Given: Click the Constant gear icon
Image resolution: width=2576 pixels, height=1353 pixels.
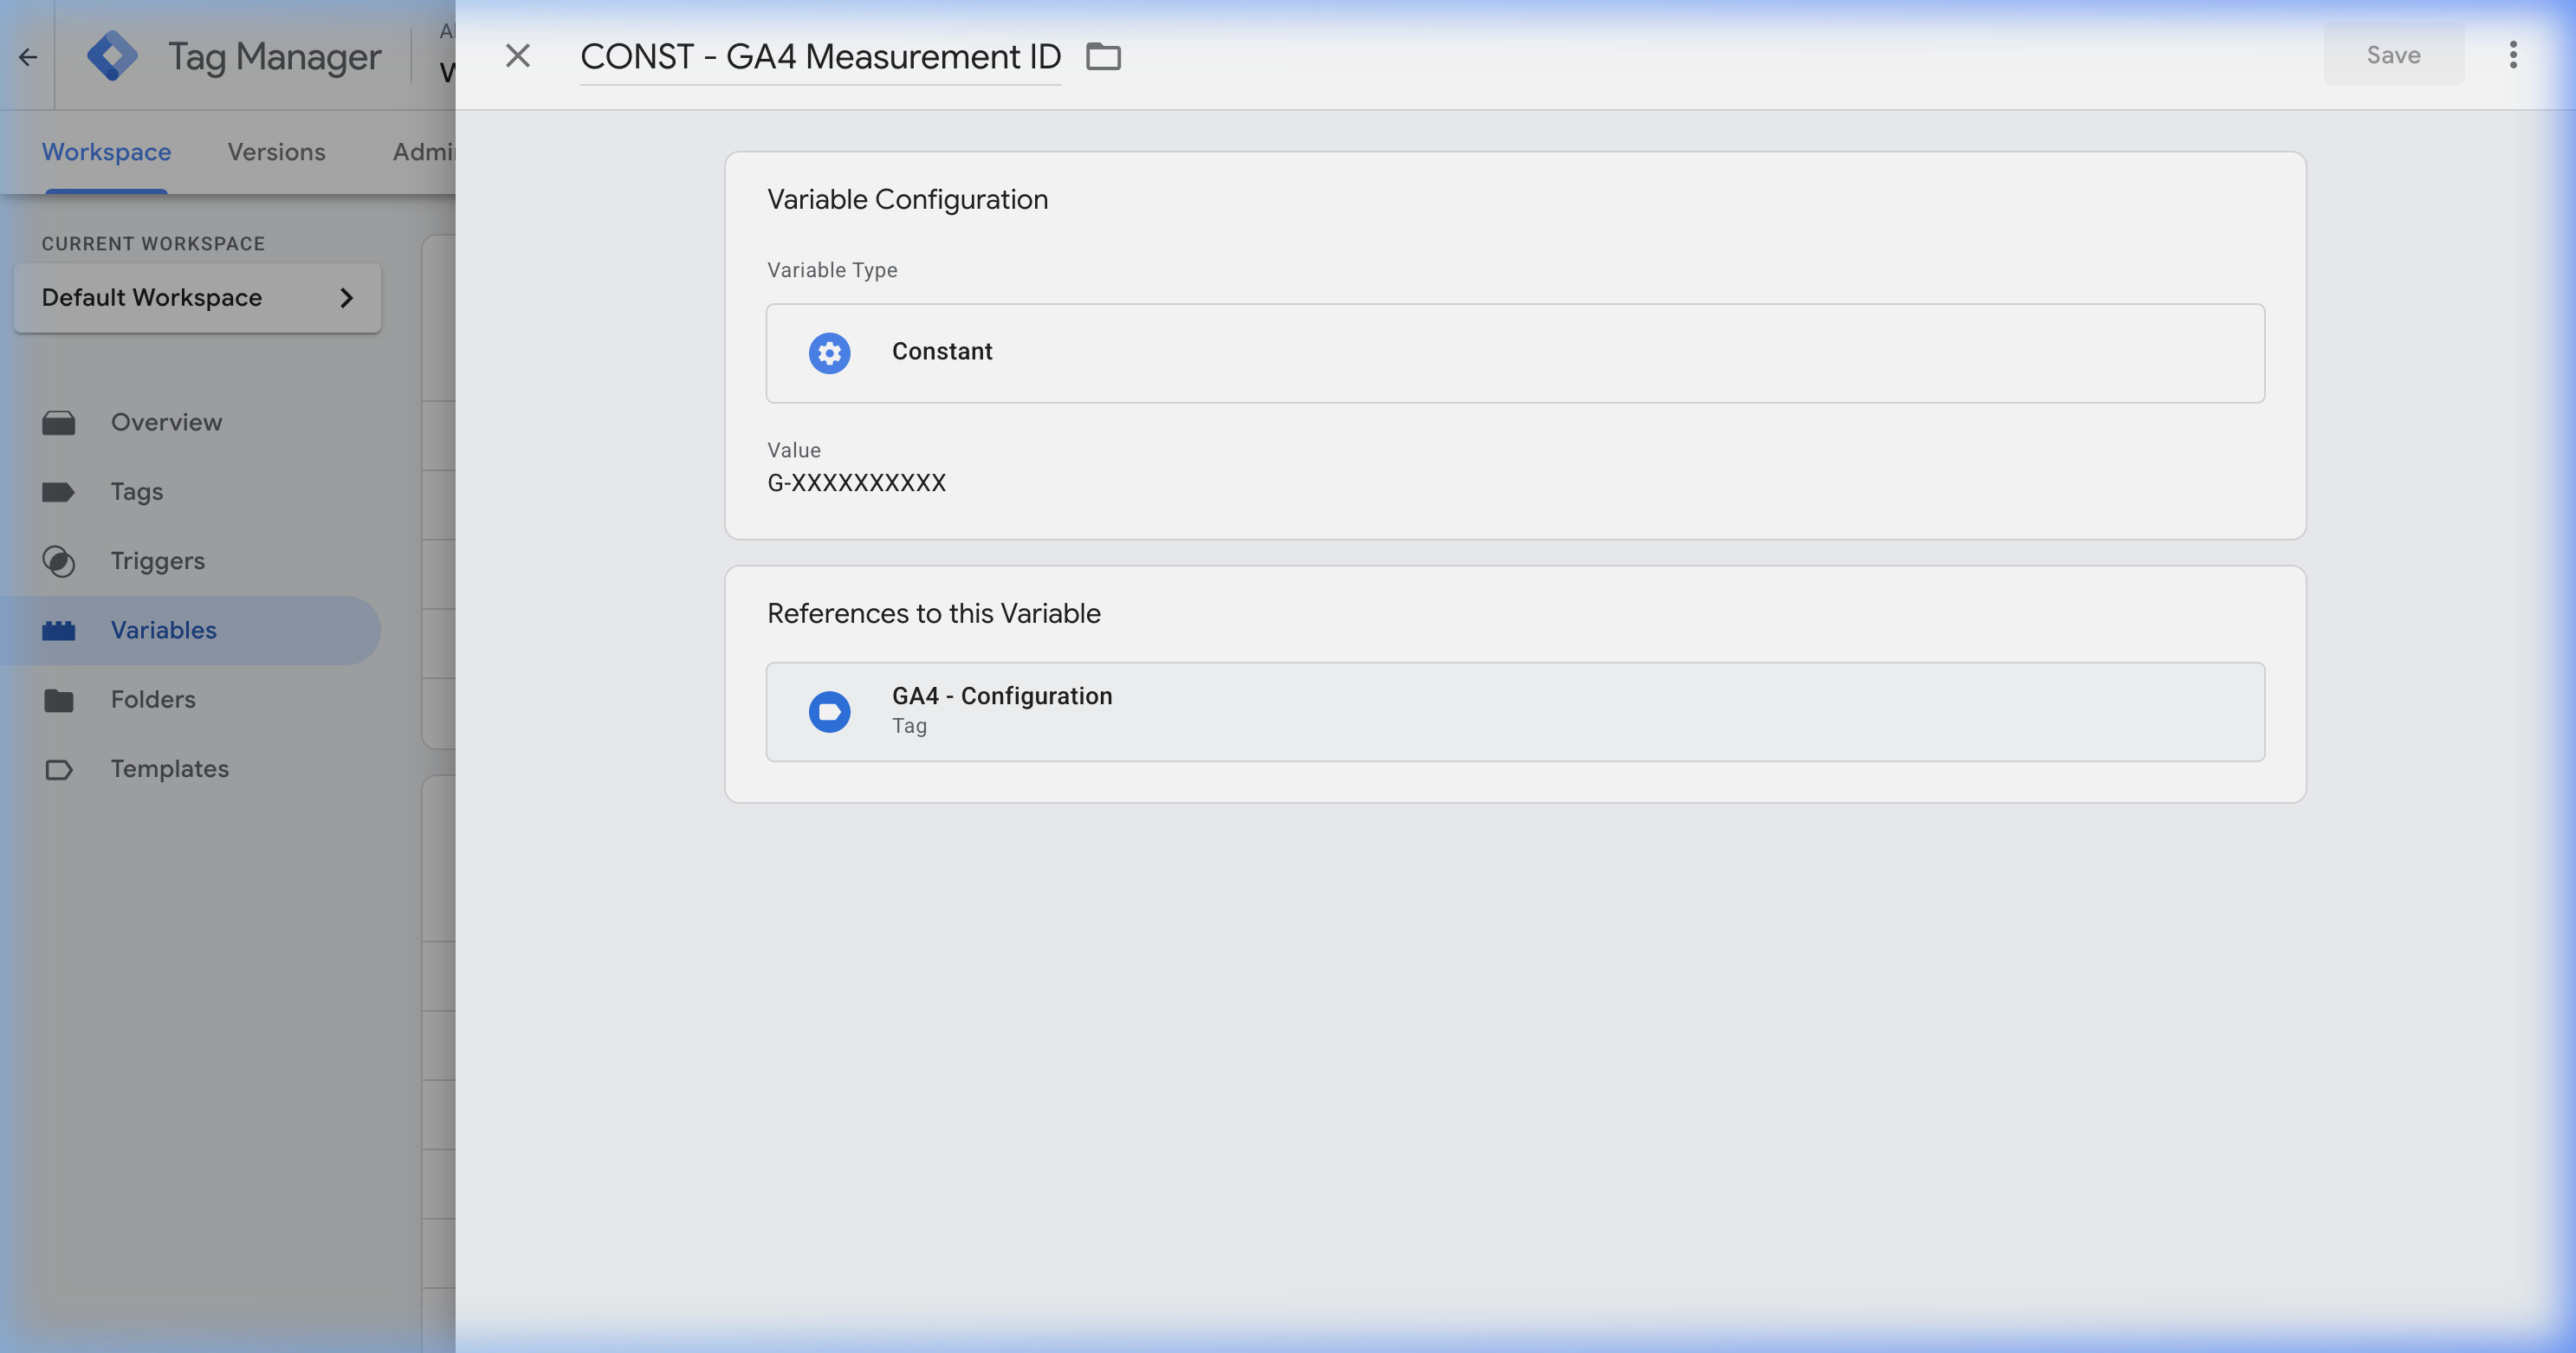Looking at the screenshot, I should tap(829, 352).
